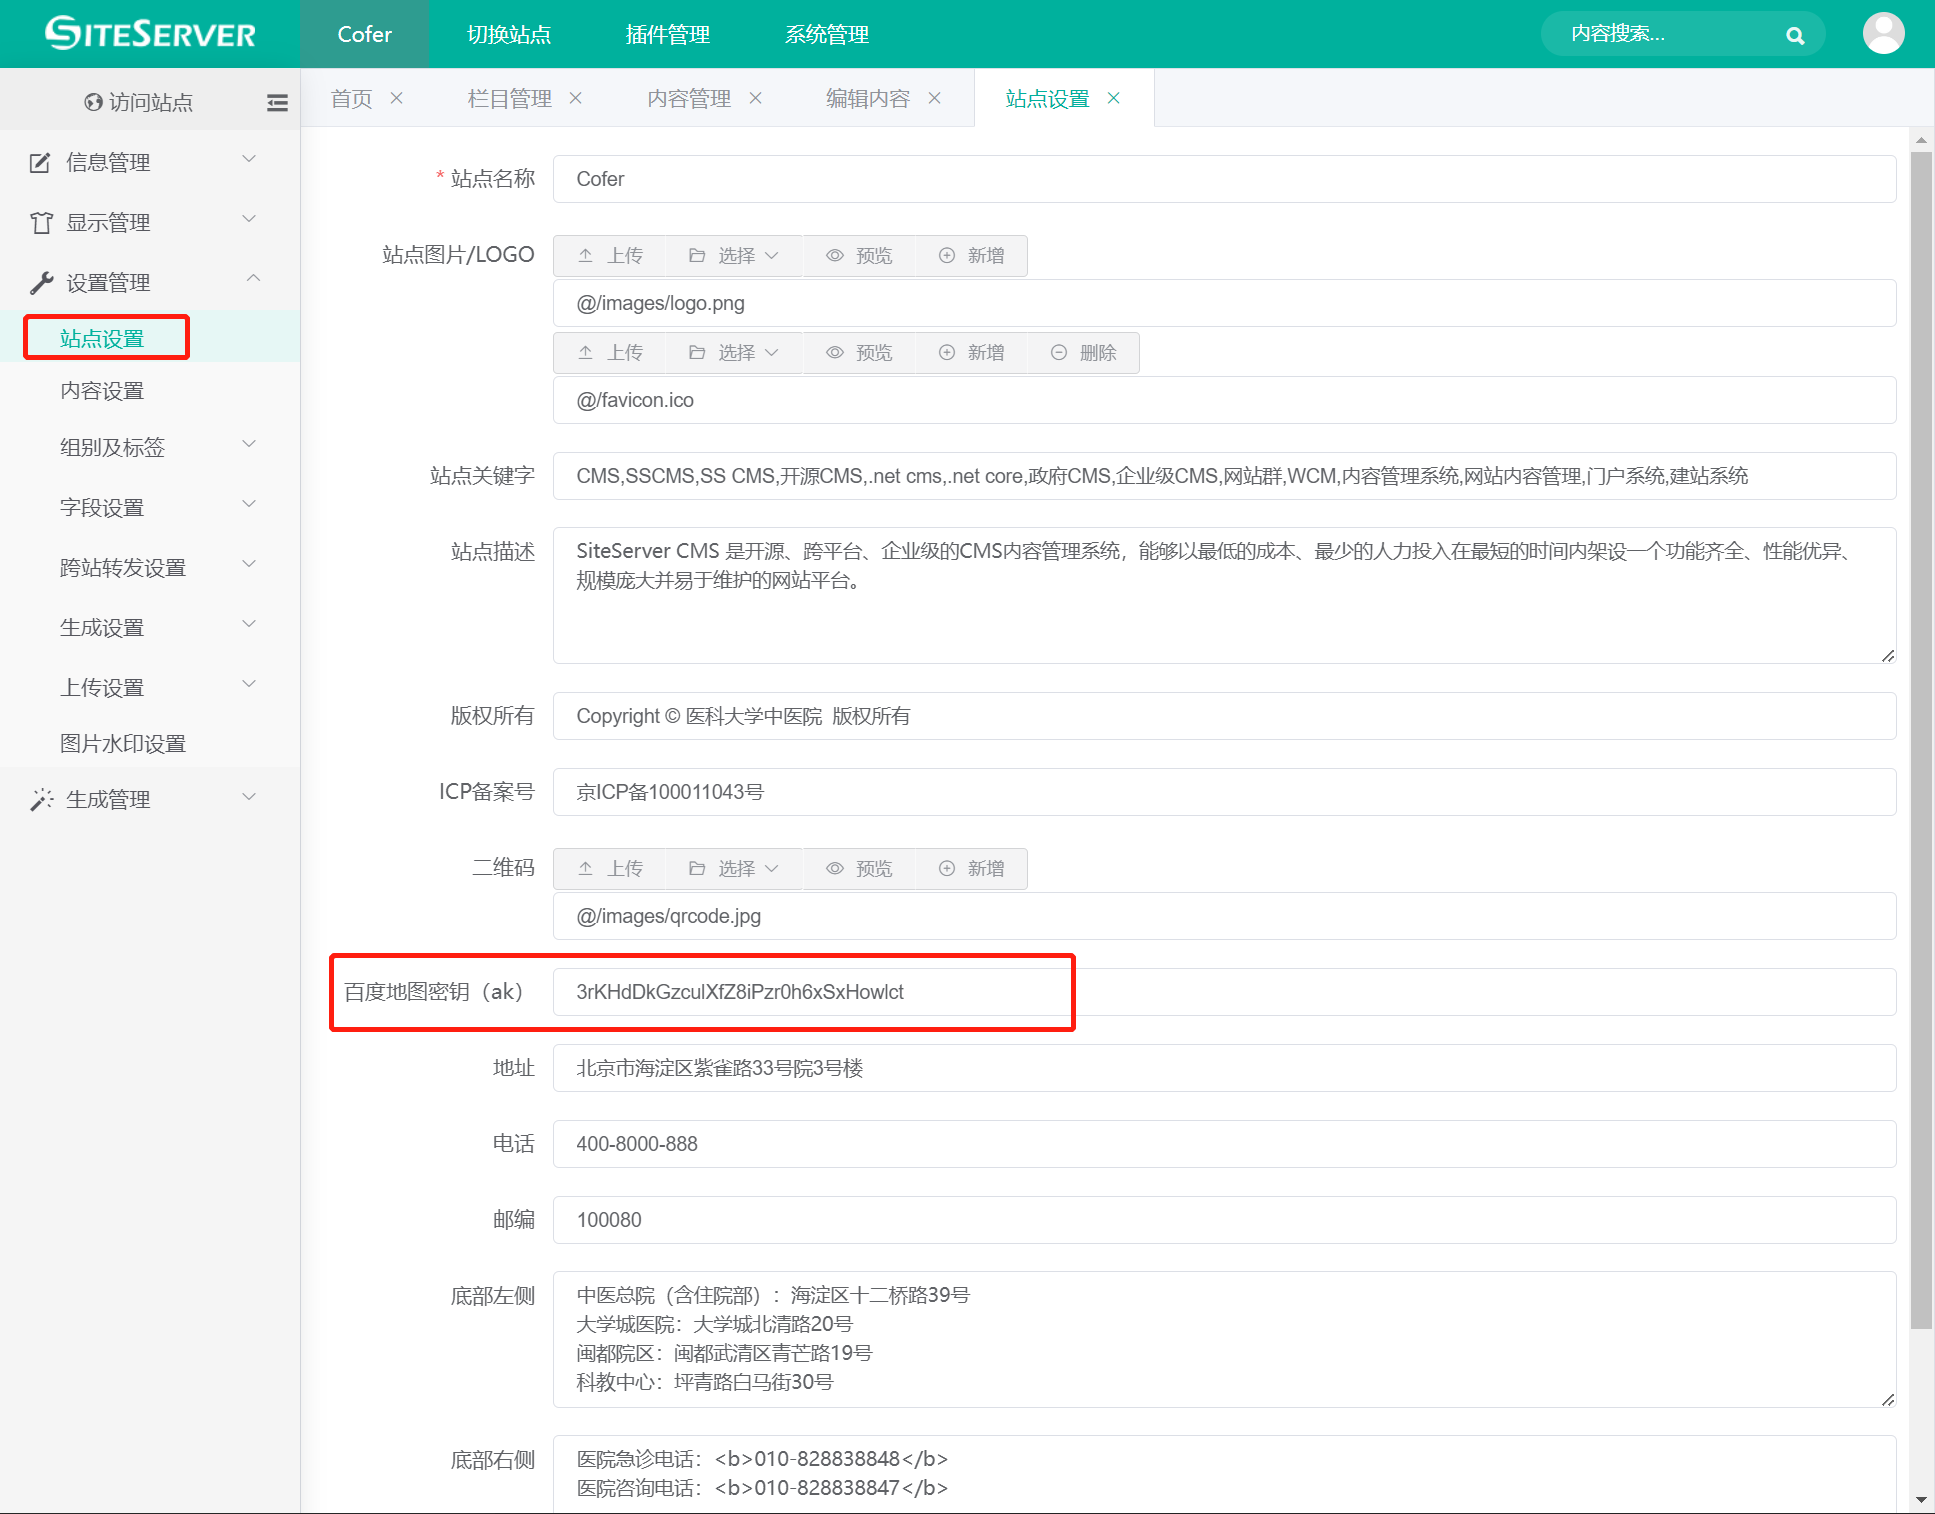Close the 内容管理 tab
The image size is (1935, 1514).
756,98
